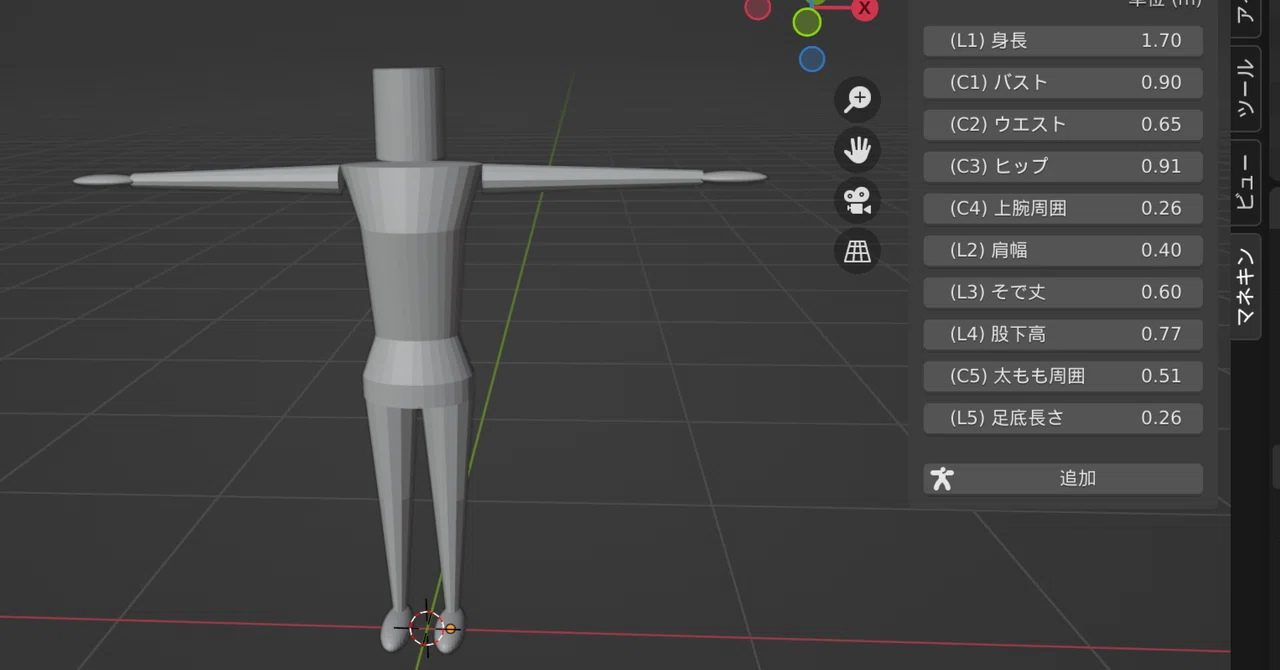
Task: Click the 追加 button
Action: pos(1063,478)
